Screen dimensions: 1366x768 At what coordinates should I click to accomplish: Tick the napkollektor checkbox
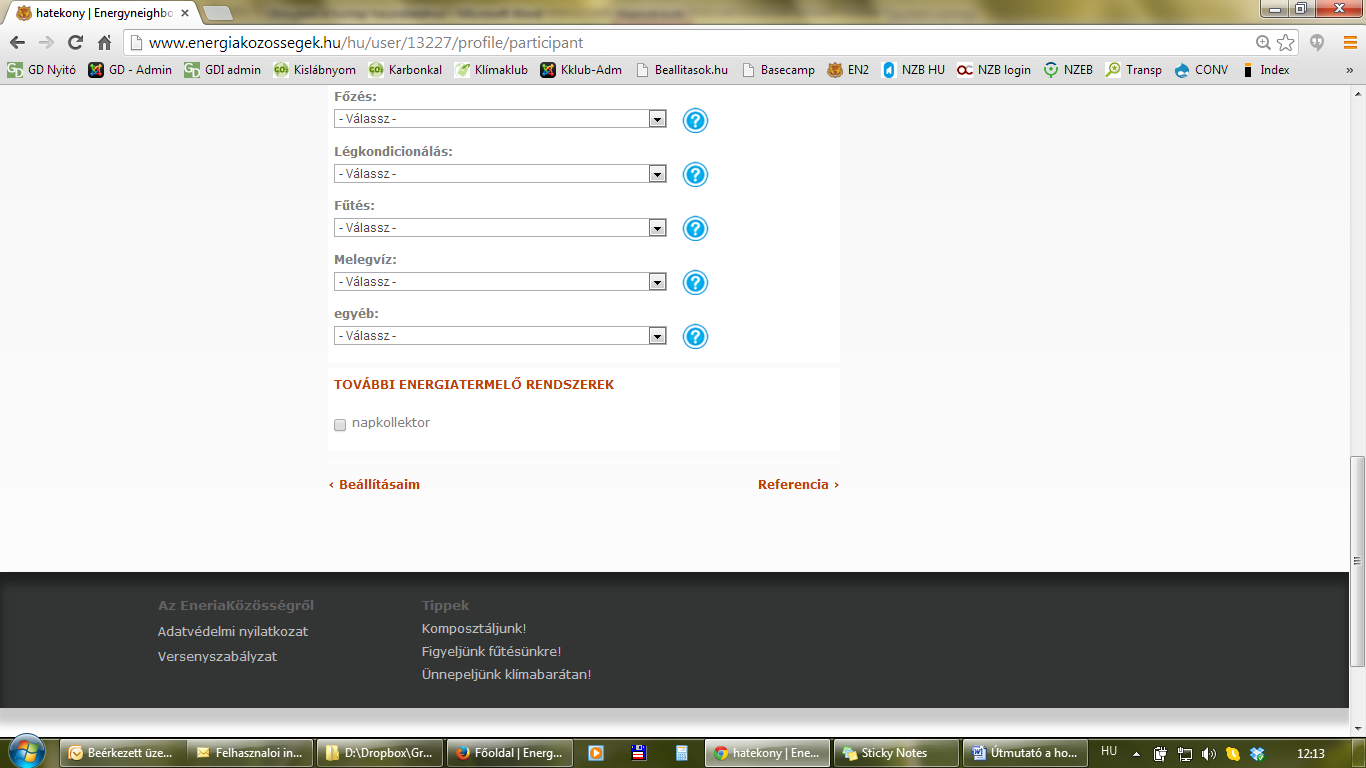340,424
